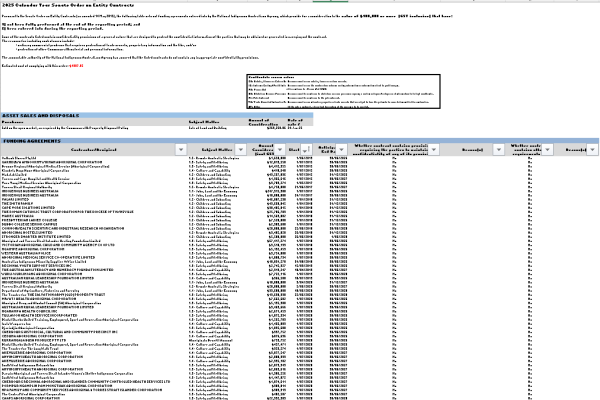Select the spreadsheet title cell at top
Screen dimensions: 600x400
pyautogui.click(x=70, y=5)
